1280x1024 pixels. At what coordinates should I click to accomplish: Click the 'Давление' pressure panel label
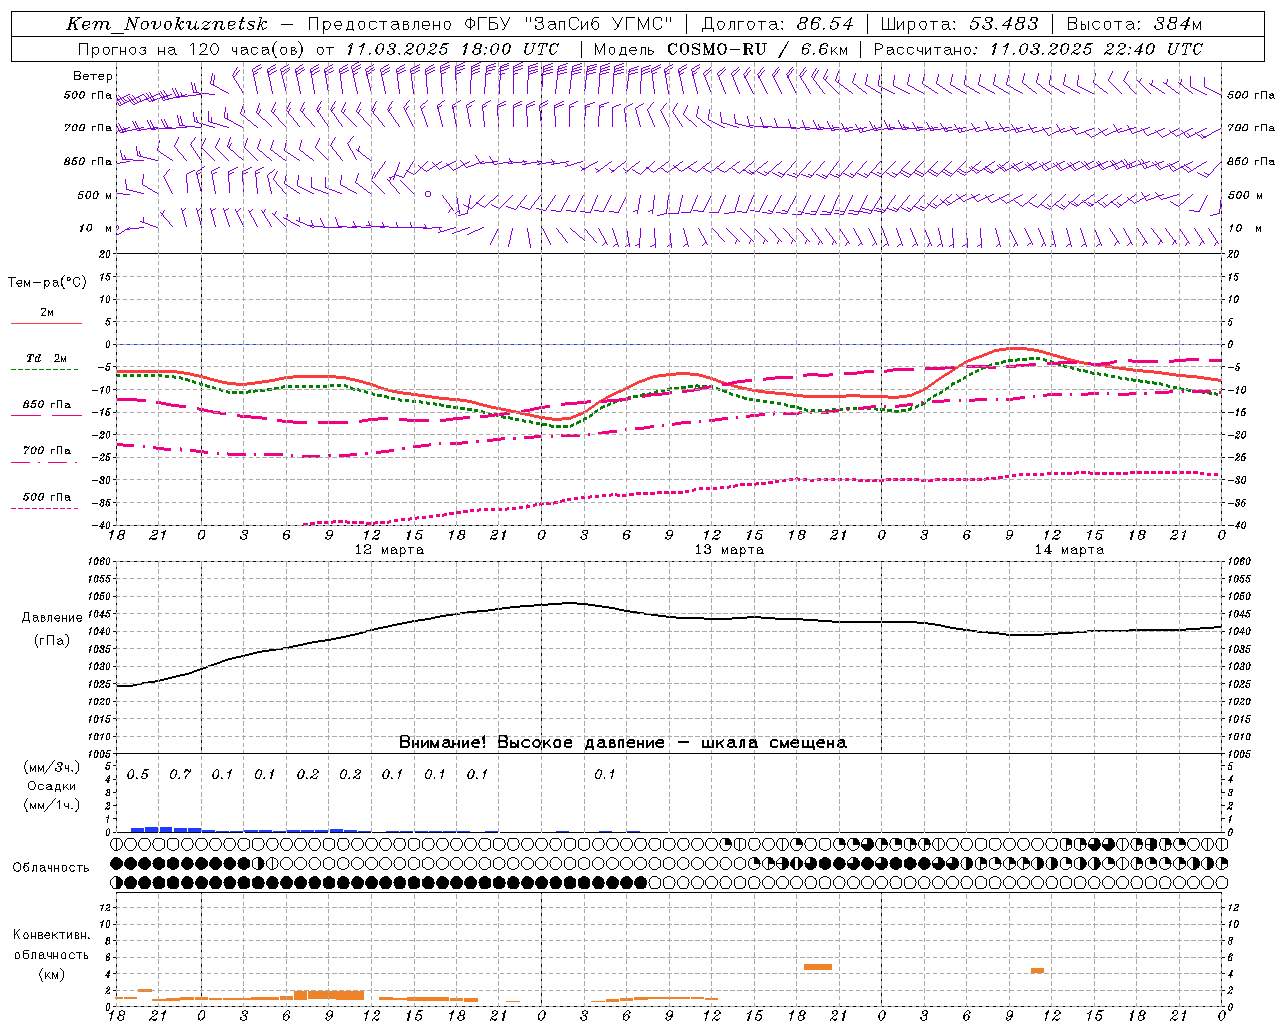[52, 618]
